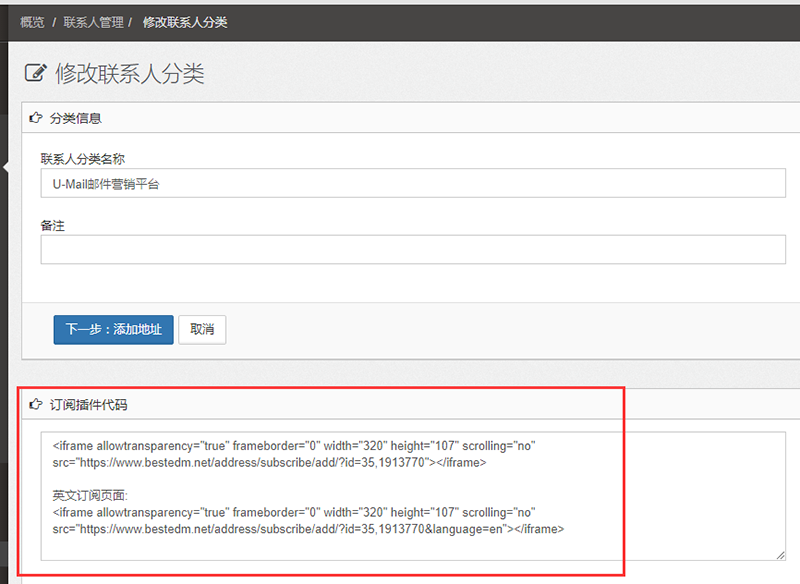The height and width of the screenshot is (584, 800).
Task: Click into the 备注 text field
Action: click(x=412, y=250)
